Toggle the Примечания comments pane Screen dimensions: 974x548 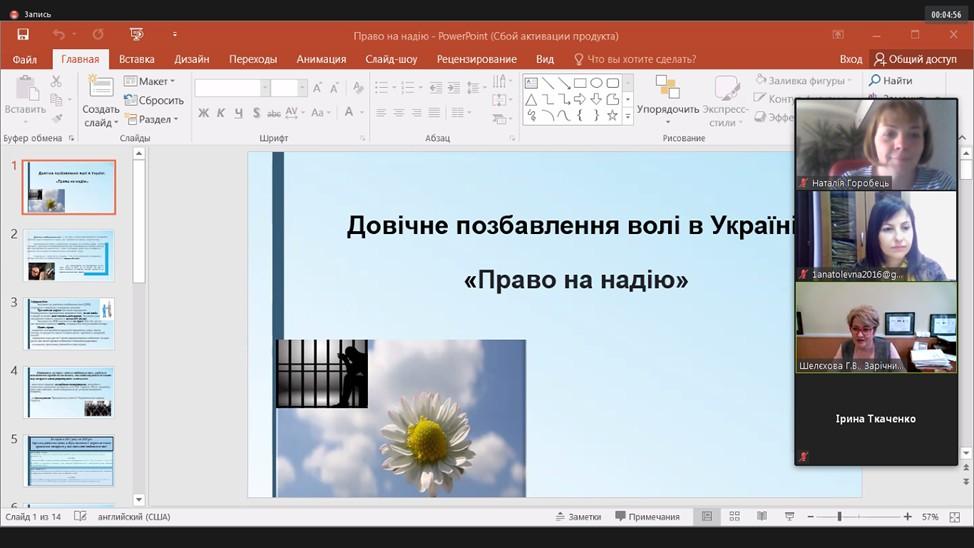coord(647,517)
